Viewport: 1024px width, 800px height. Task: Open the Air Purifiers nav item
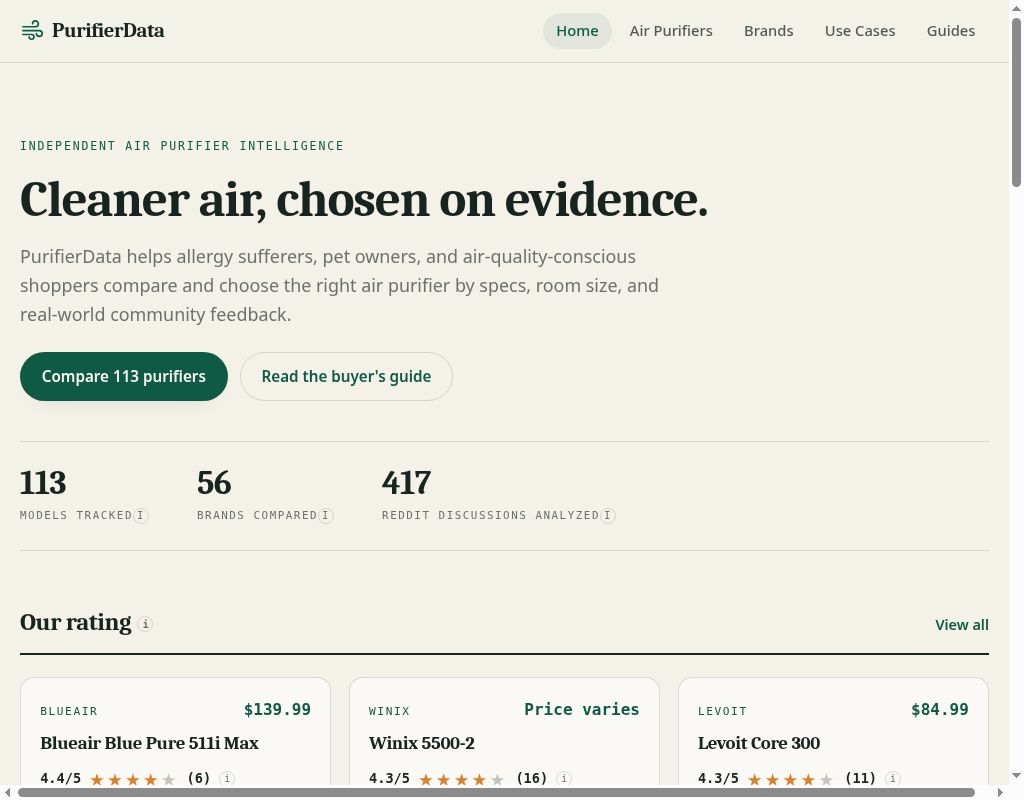point(671,31)
